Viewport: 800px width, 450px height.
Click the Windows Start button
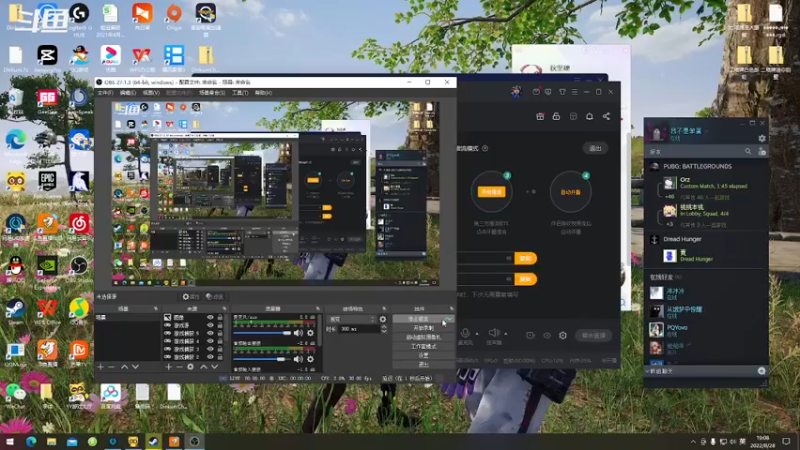10,441
